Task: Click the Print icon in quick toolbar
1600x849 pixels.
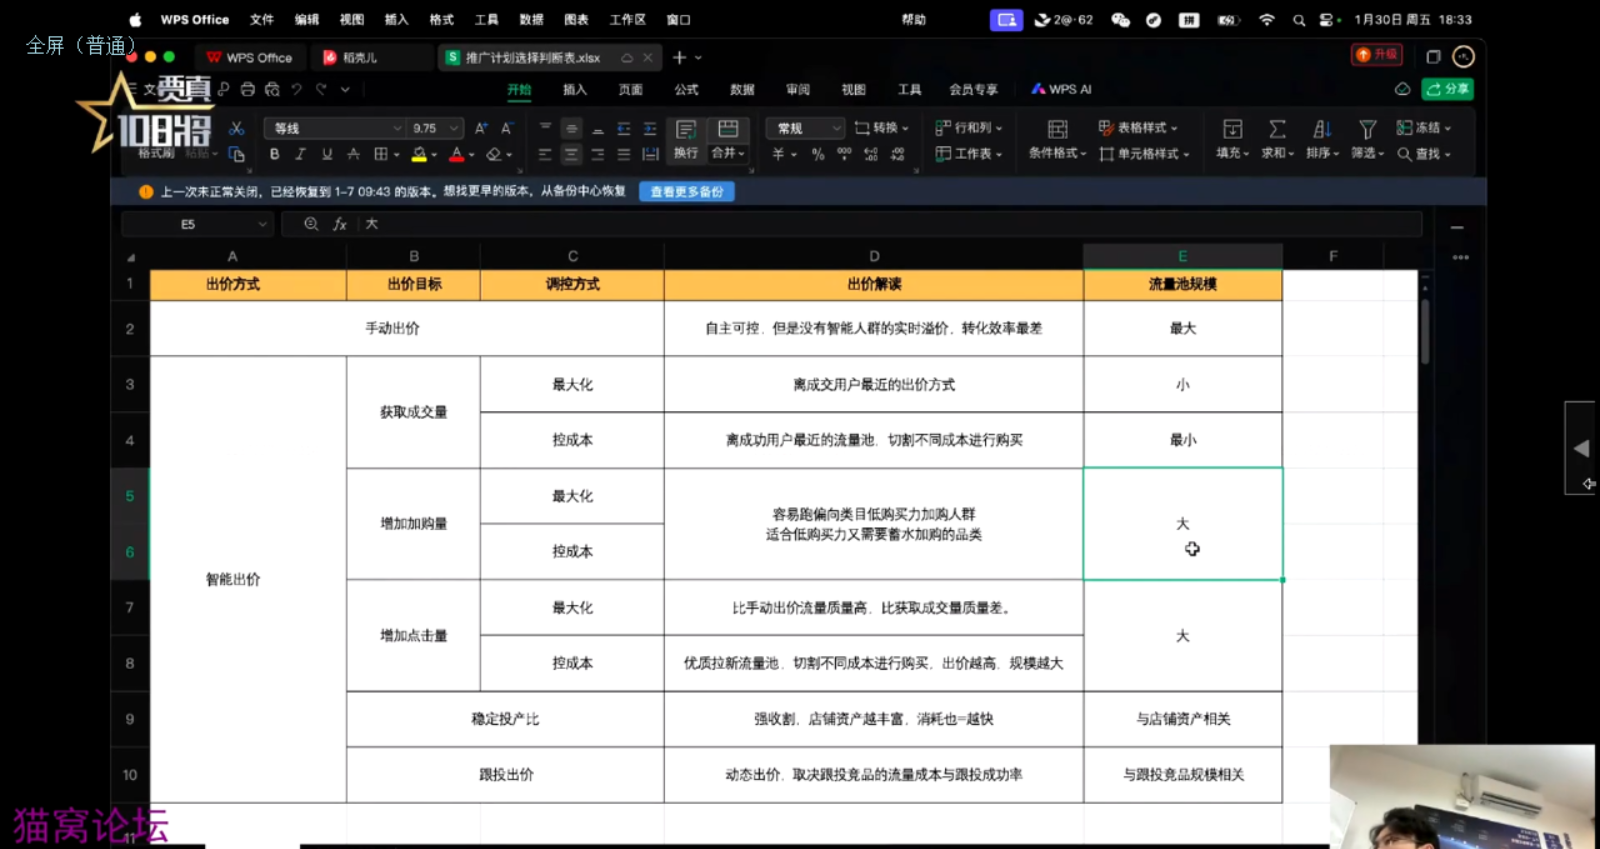Action: (248, 89)
